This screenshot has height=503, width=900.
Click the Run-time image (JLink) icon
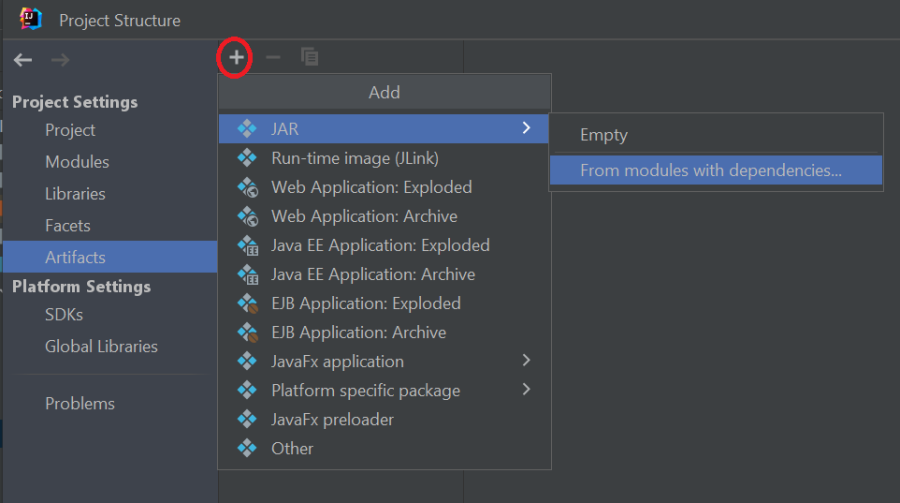coord(247,158)
